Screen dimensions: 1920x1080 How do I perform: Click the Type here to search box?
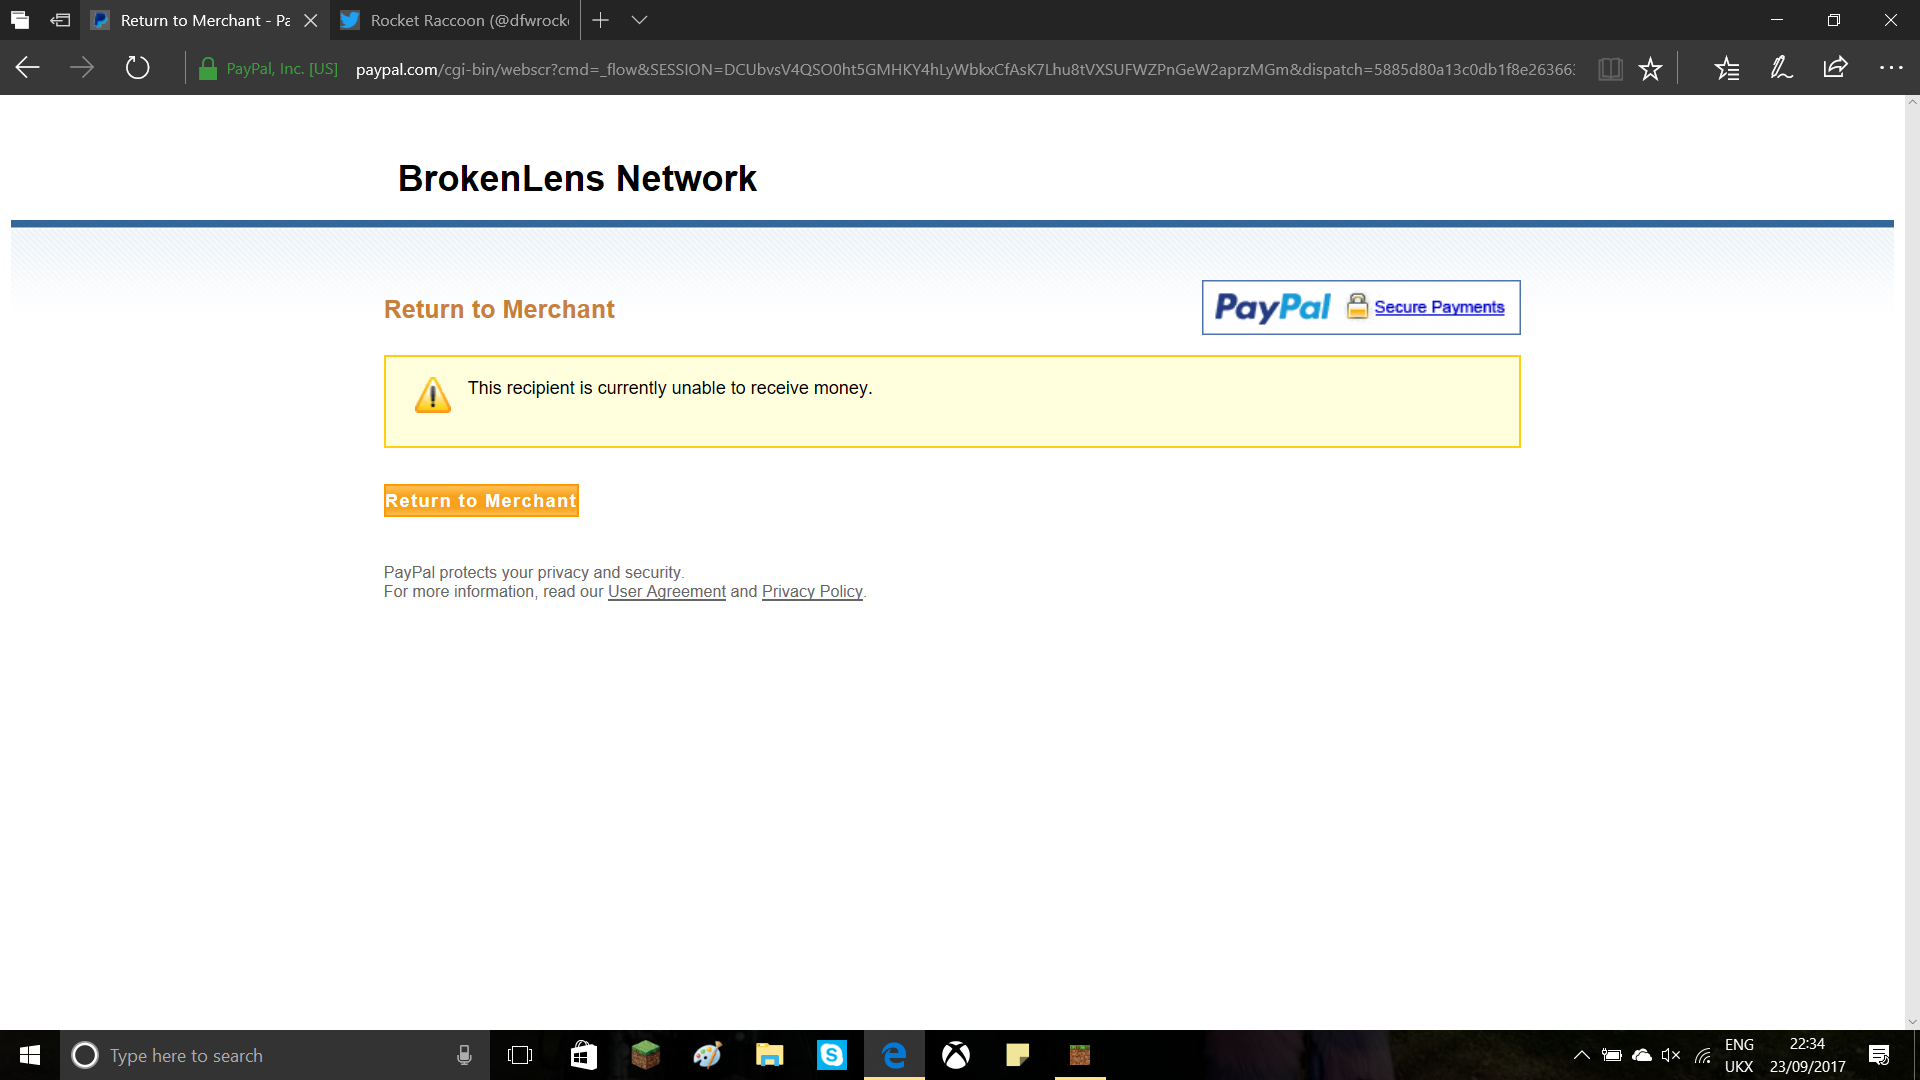275,1055
